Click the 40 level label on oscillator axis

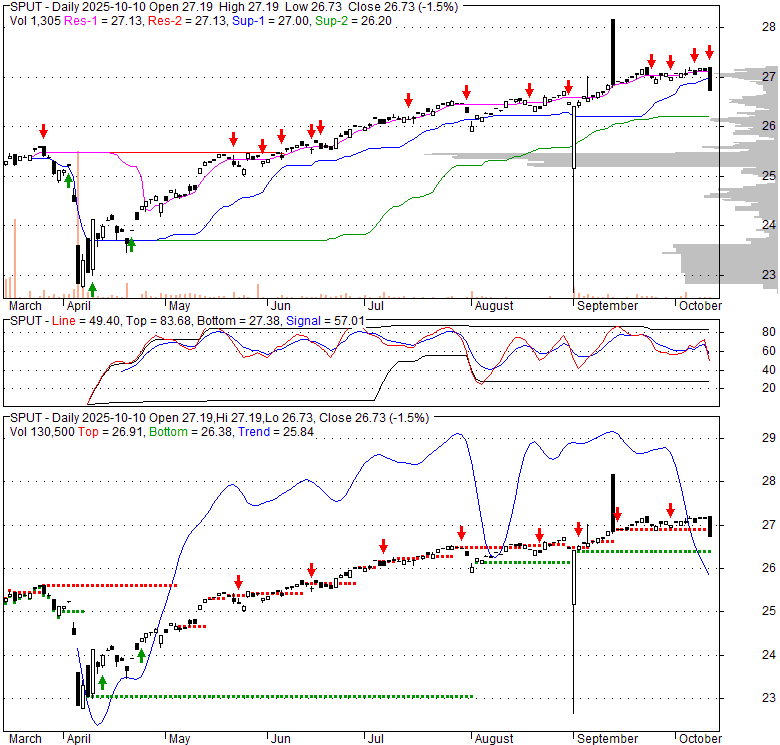coord(769,370)
